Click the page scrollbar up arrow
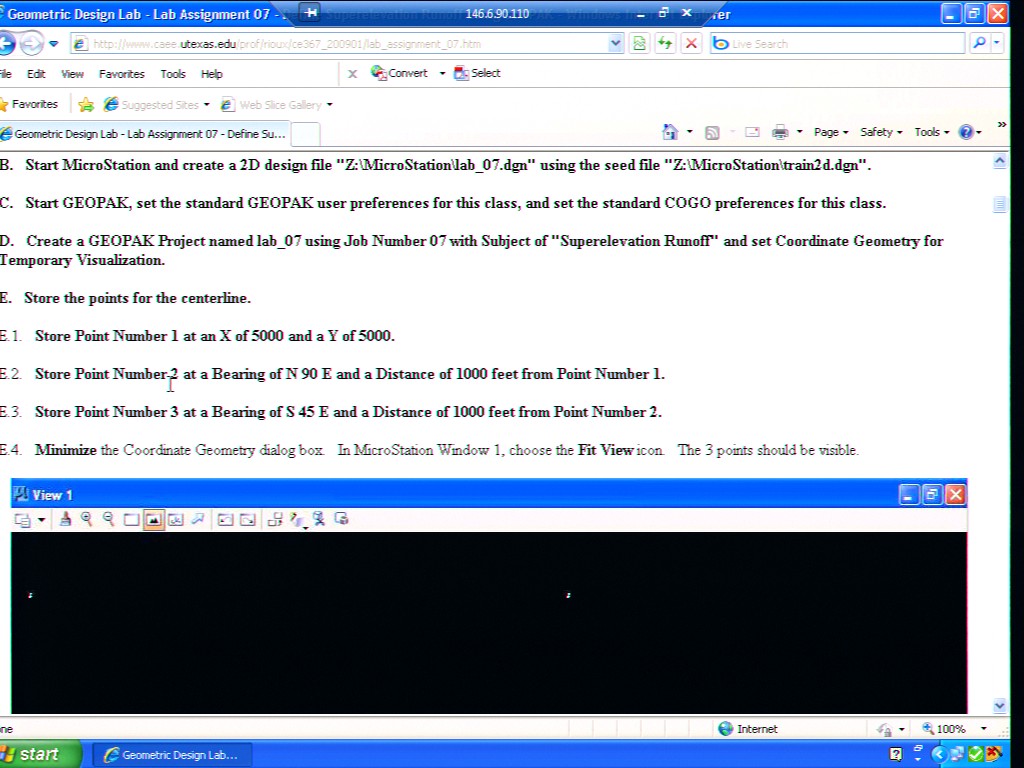Viewport: 1024px width, 768px height. (999, 161)
